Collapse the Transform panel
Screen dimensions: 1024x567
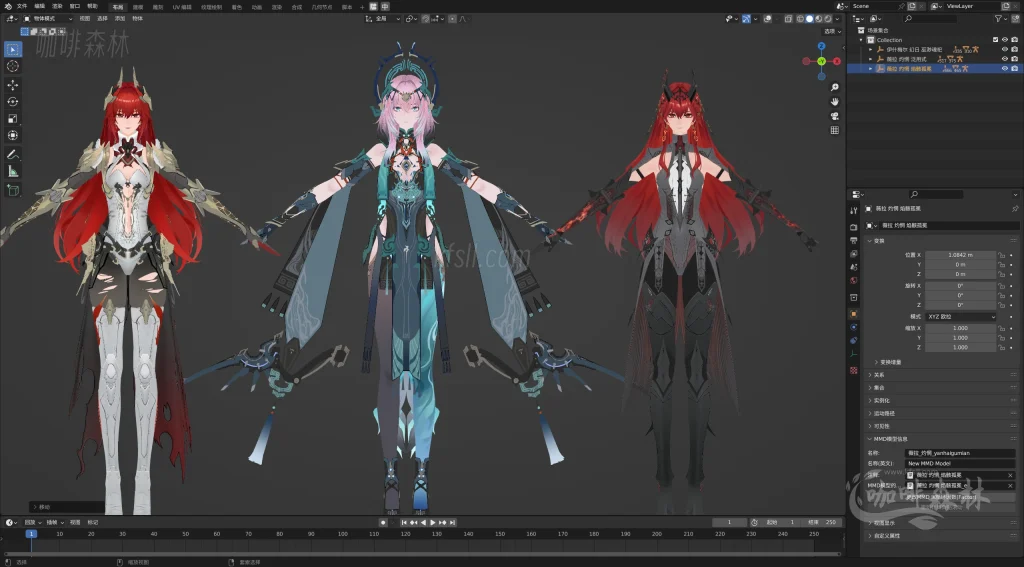tap(878, 241)
